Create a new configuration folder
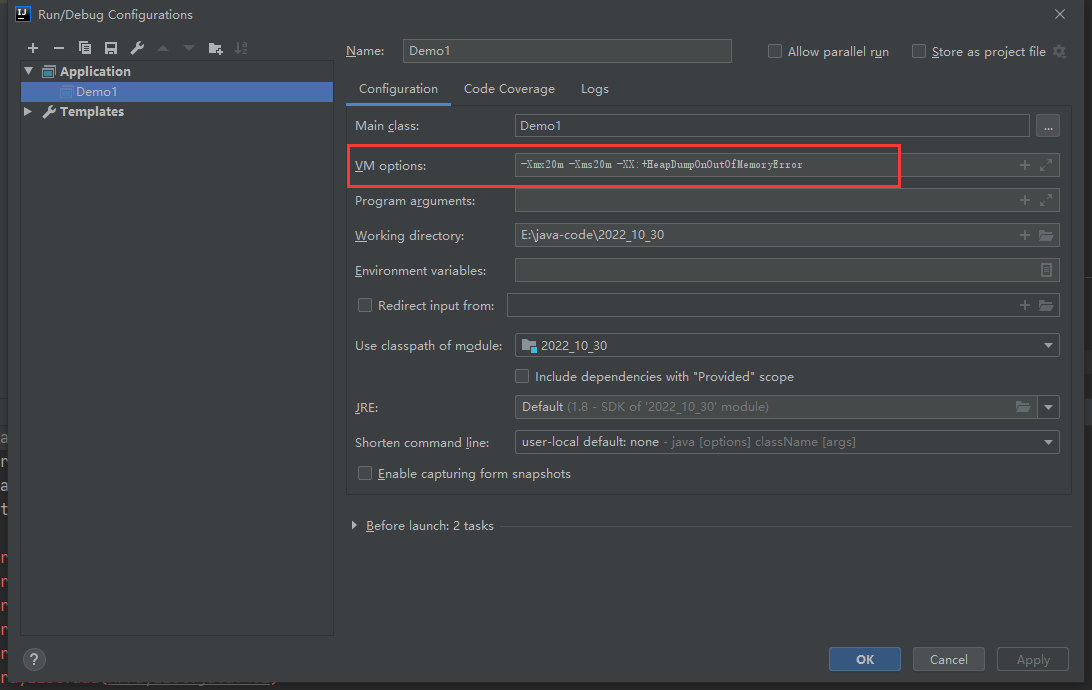The height and width of the screenshot is (690, 1092). 215,48
